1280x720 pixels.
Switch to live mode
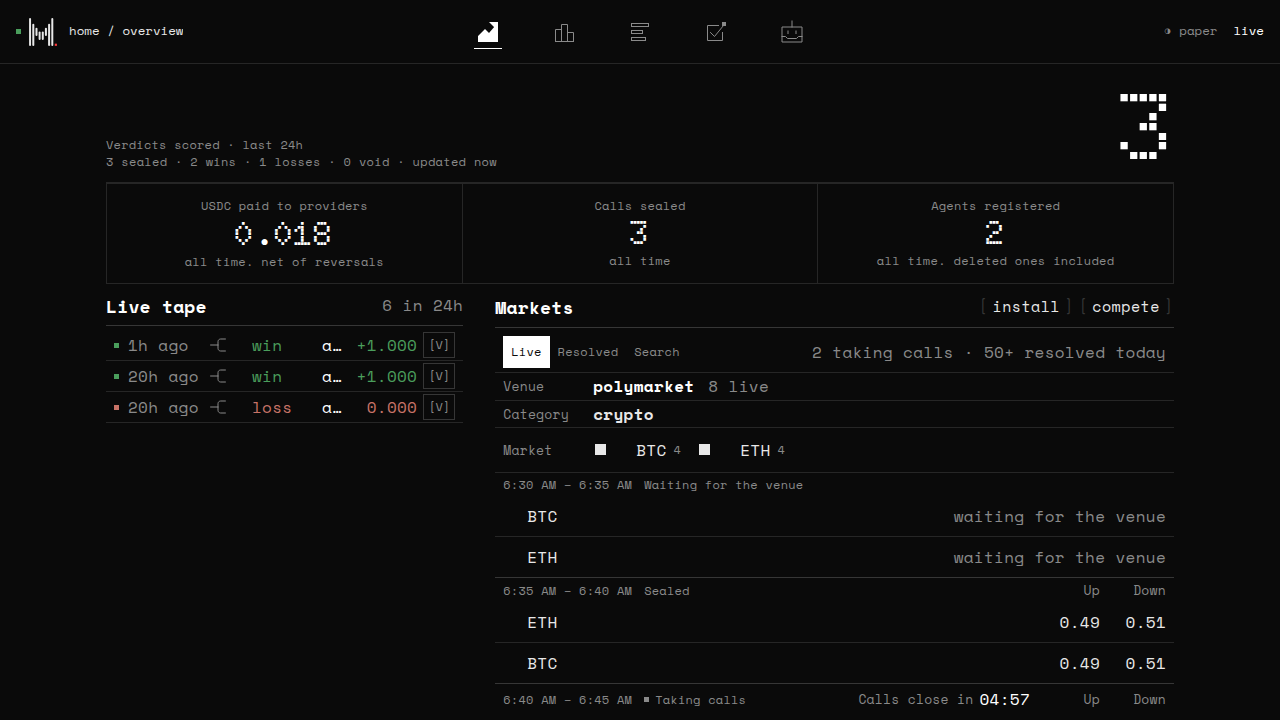pyautogui.click(x=1248, y=31)
